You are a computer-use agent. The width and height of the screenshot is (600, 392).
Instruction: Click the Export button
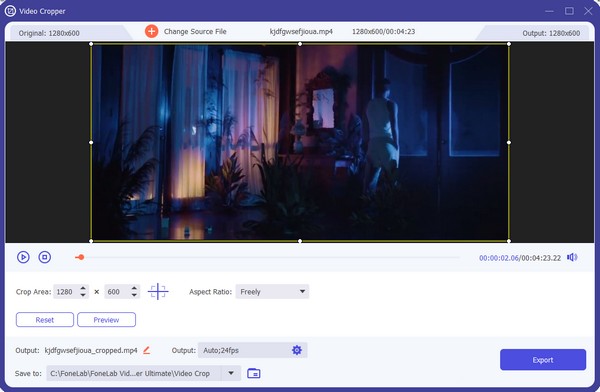543,360
